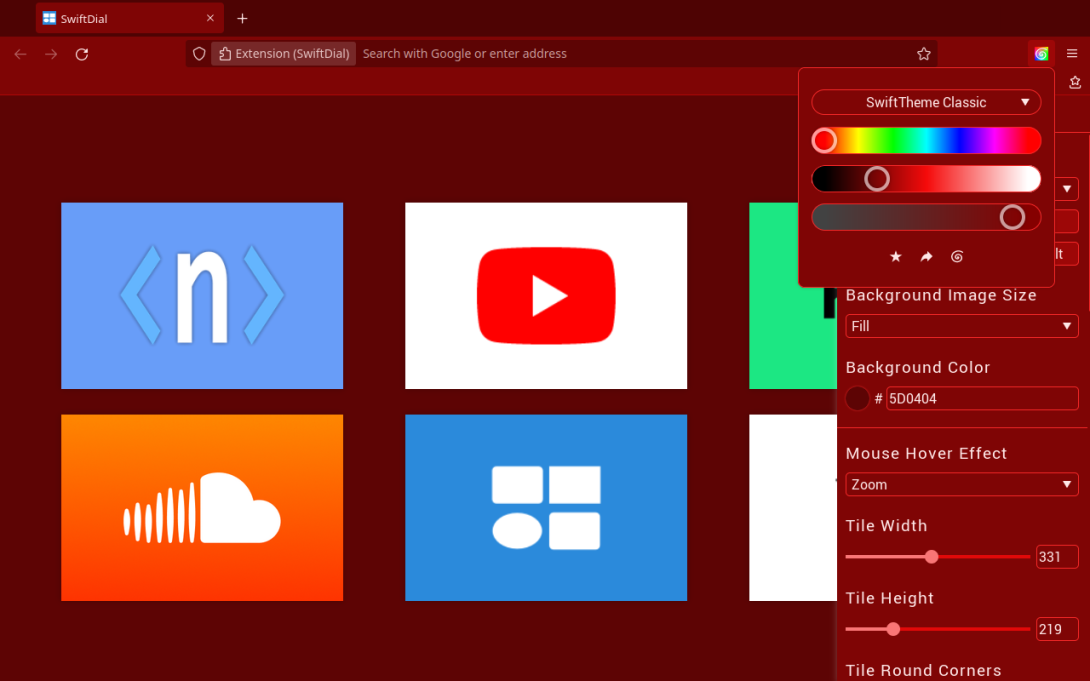Image resolution: width=1090 pixels, height=681 pixels.
Task: Expand the SwiftTheme Classic theme dropdown
Action: click(x=926, y=102)
